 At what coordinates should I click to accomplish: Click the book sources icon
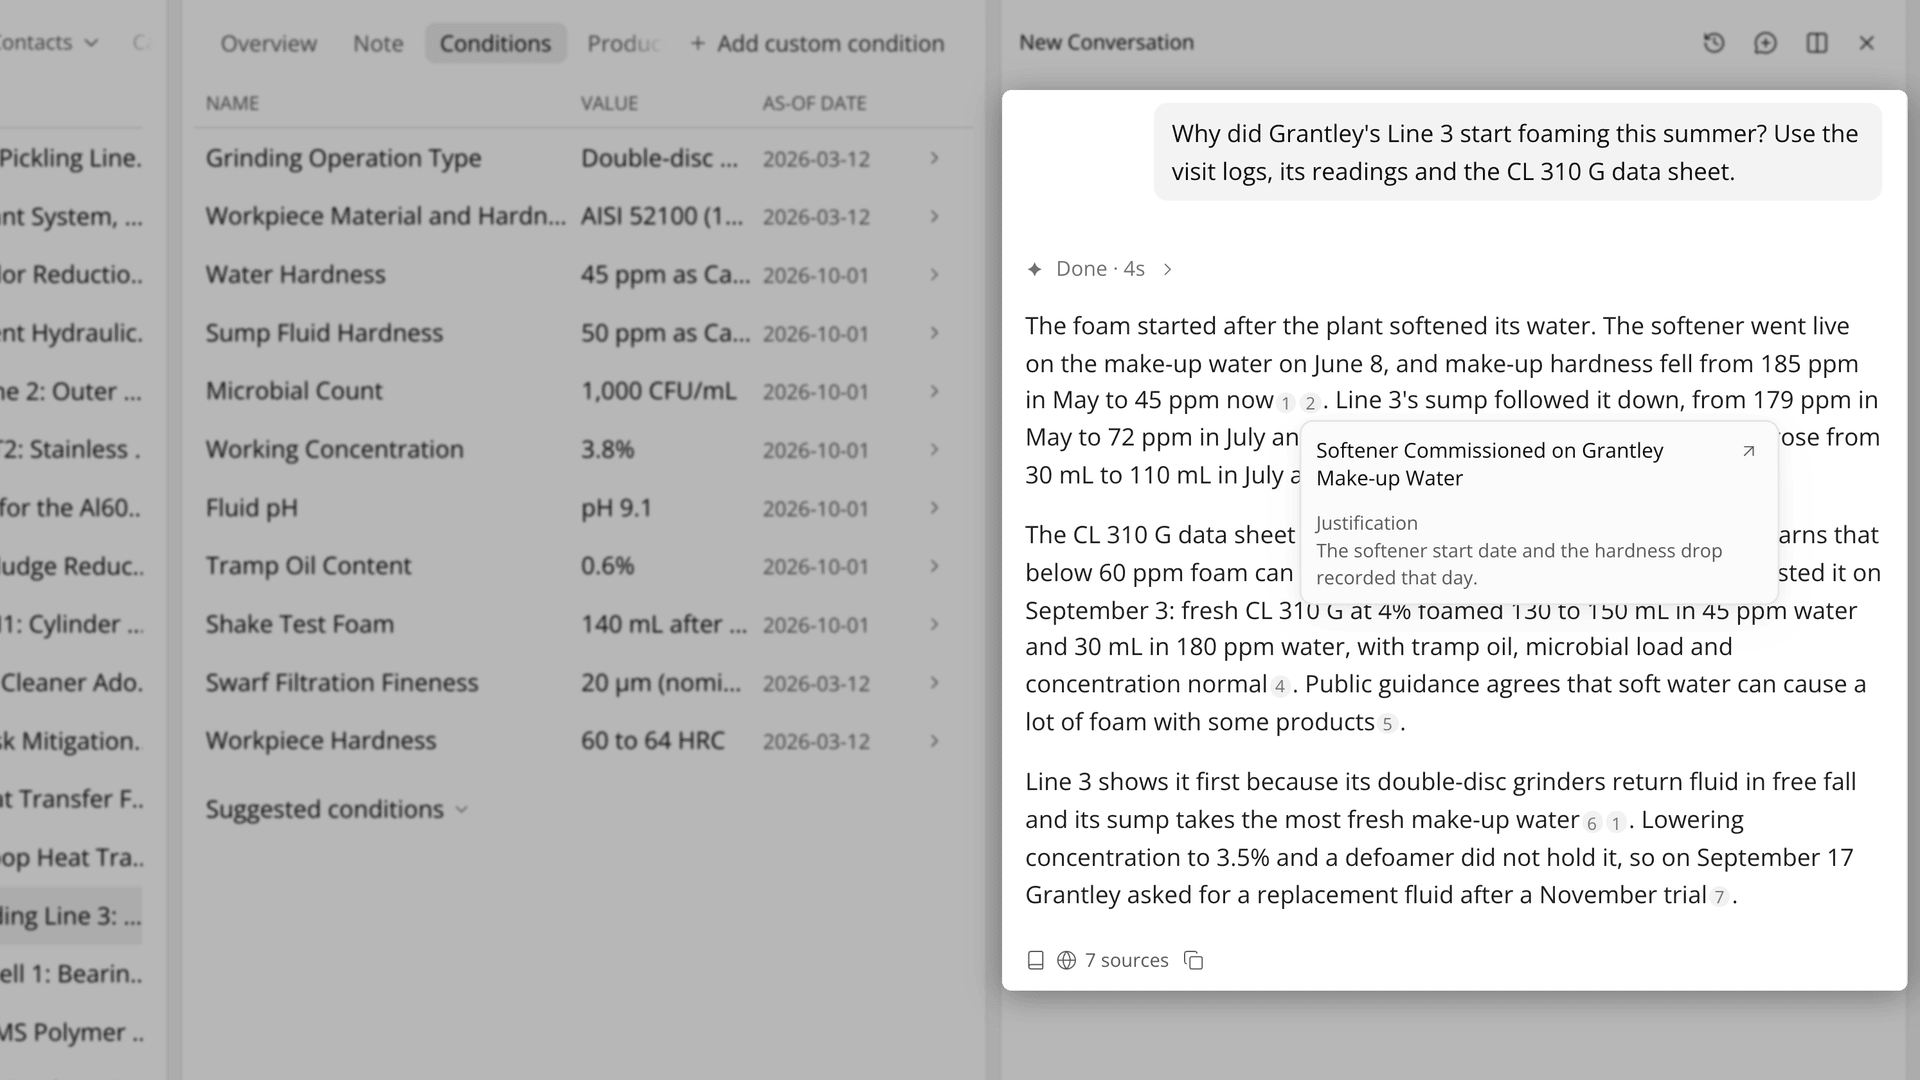(1036, 960)
